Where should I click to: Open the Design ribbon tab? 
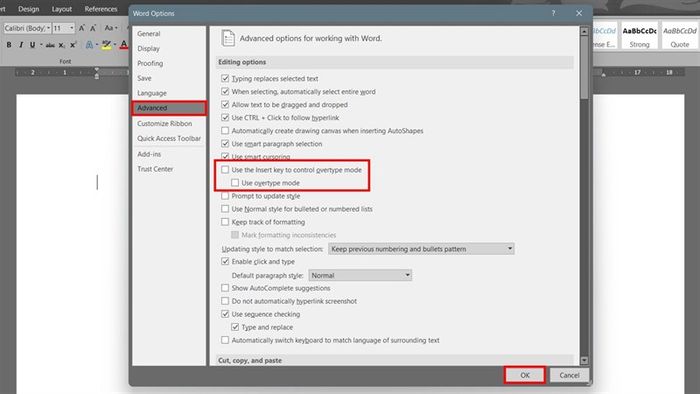pyautogui.click(x=29, y=9)
